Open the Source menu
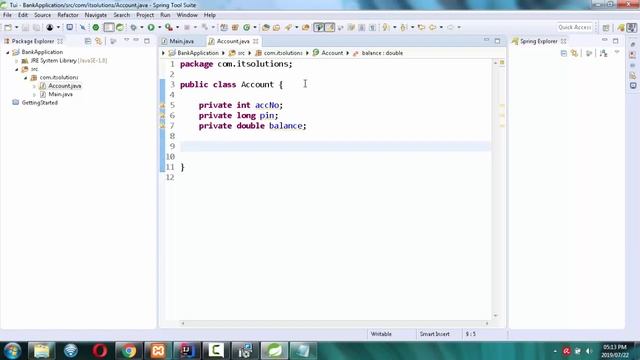 (x=42, y=15)
